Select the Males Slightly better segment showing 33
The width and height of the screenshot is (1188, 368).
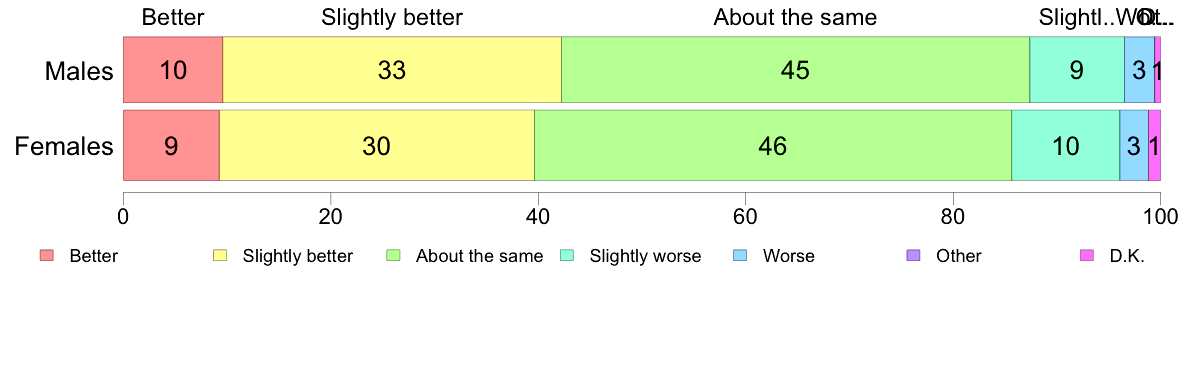pyautogui.click(x=392, y=70)
